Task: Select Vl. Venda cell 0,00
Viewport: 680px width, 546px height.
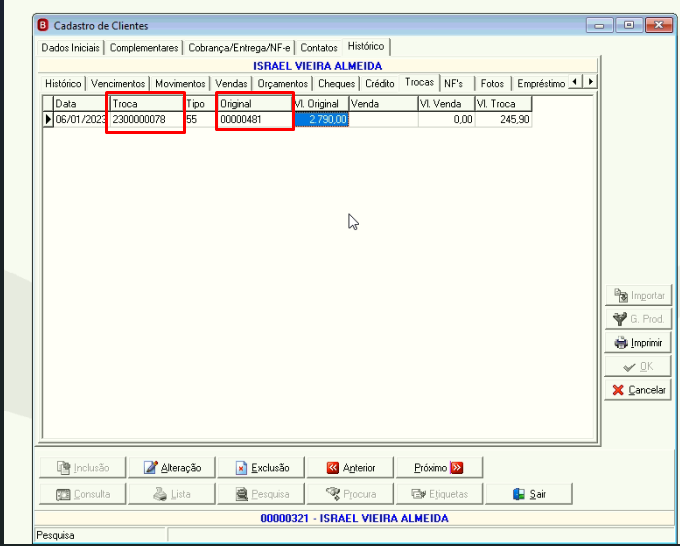Action: tap(446, 119)
